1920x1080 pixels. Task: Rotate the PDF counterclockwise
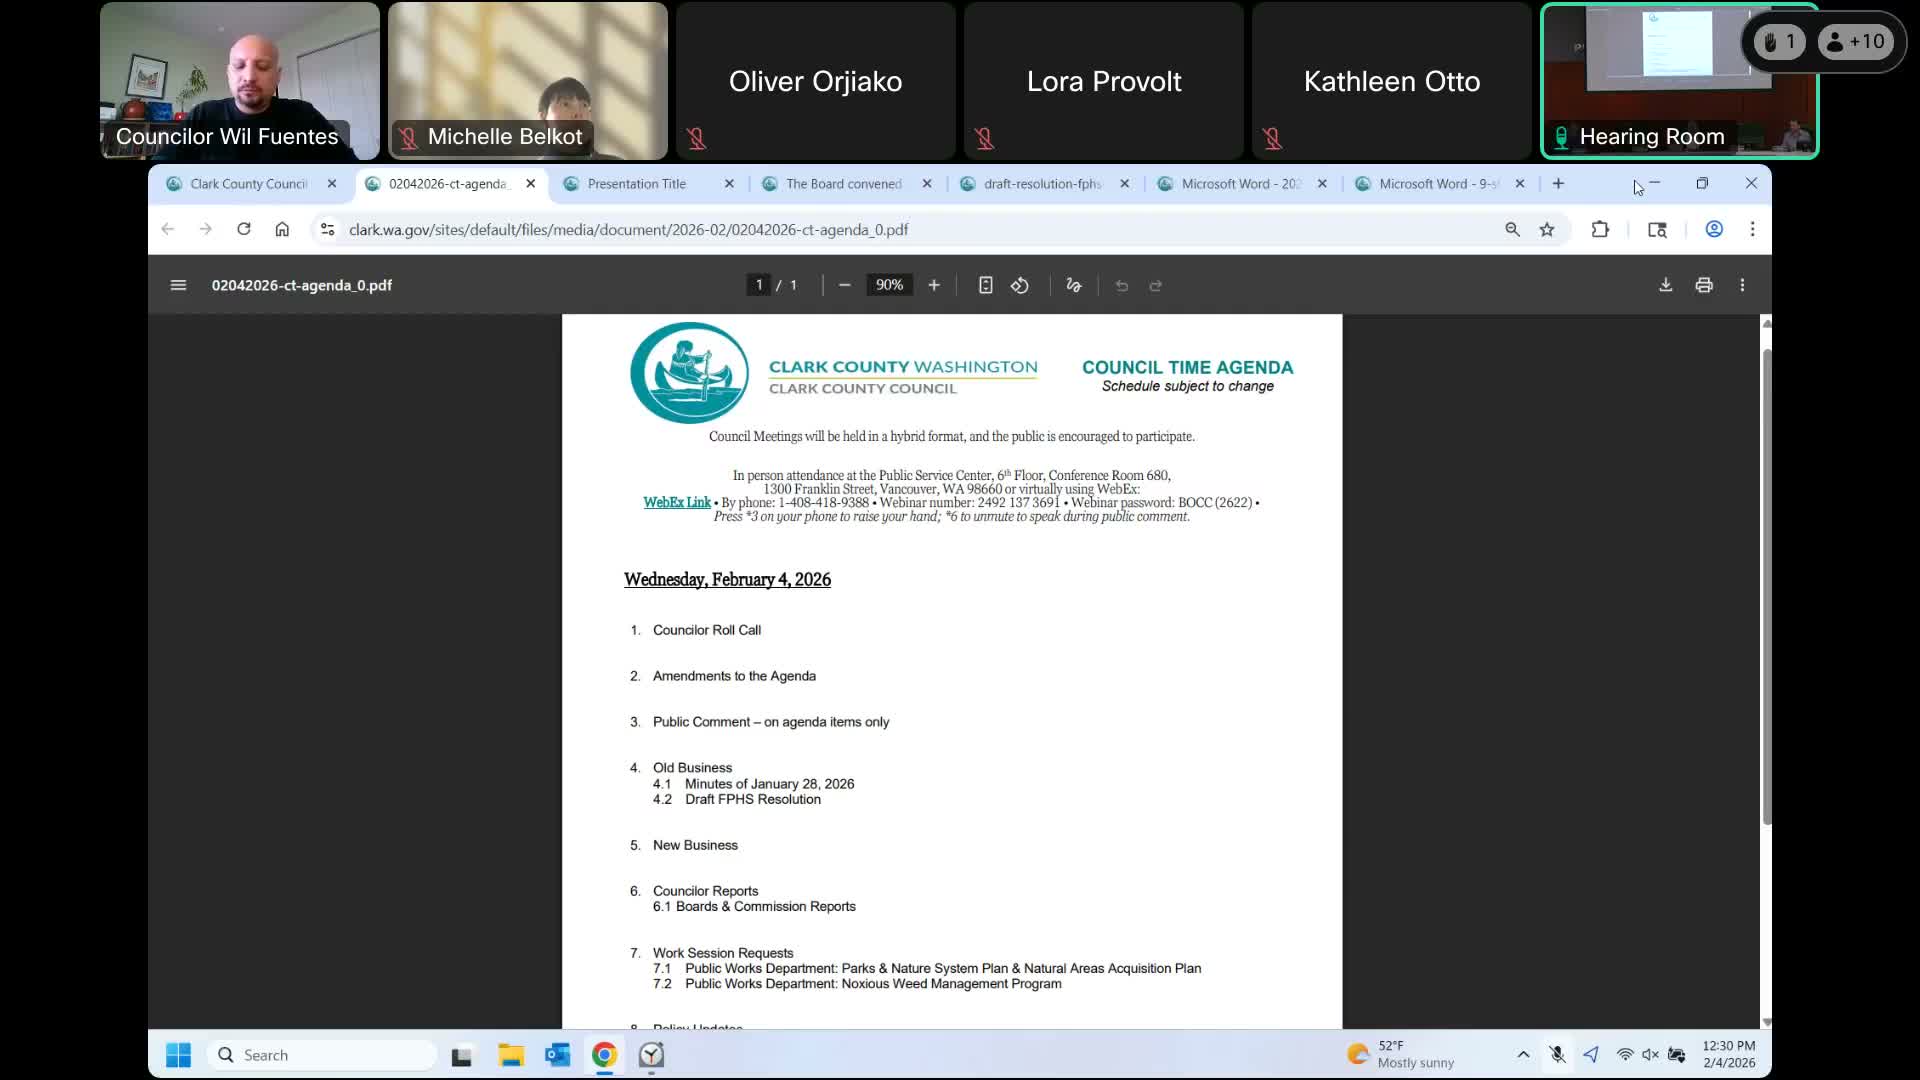tap(1020, 285)
